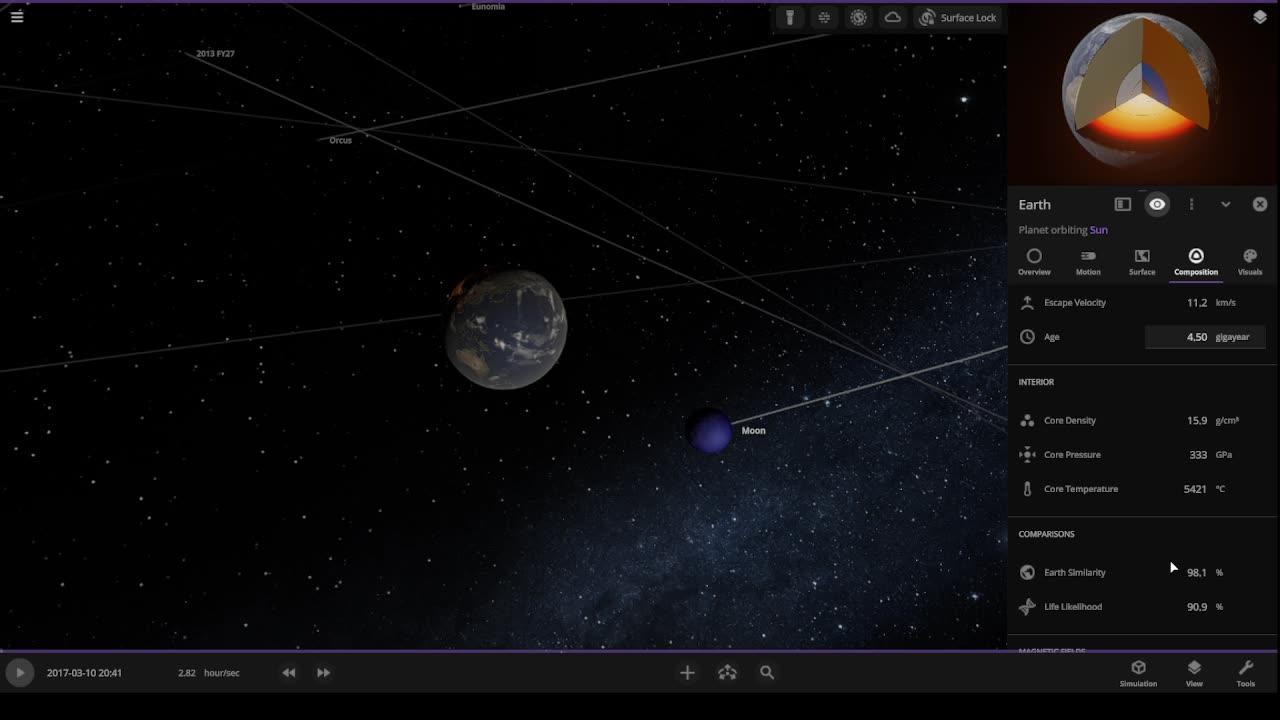Click the INTERIOR section header
Screen dimensions: 1280x720
point(1036,382)
